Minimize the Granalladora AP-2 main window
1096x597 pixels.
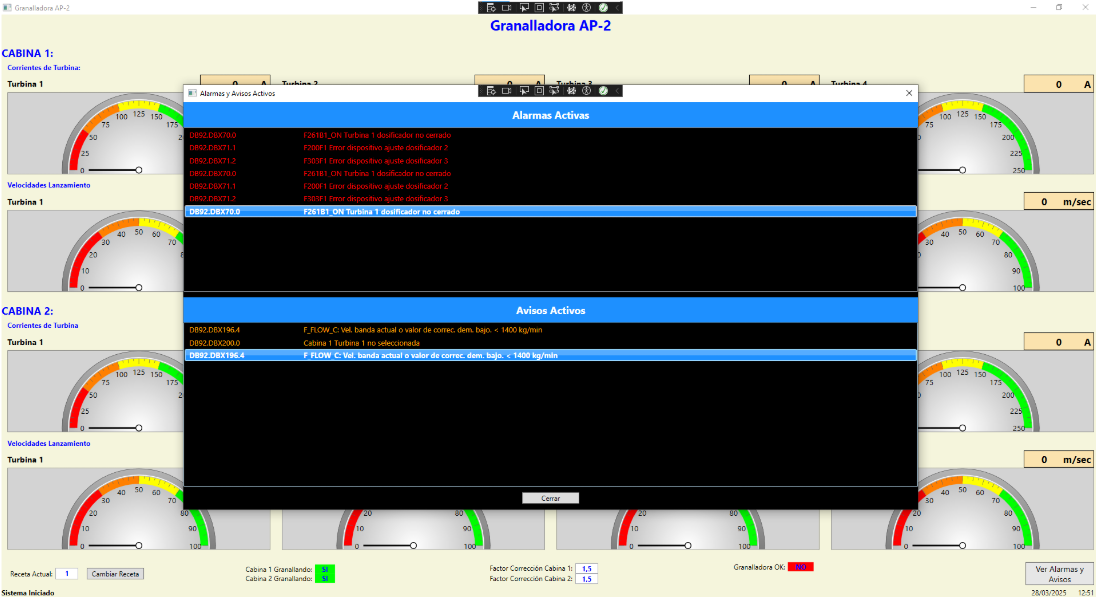tap(1033, 8)
